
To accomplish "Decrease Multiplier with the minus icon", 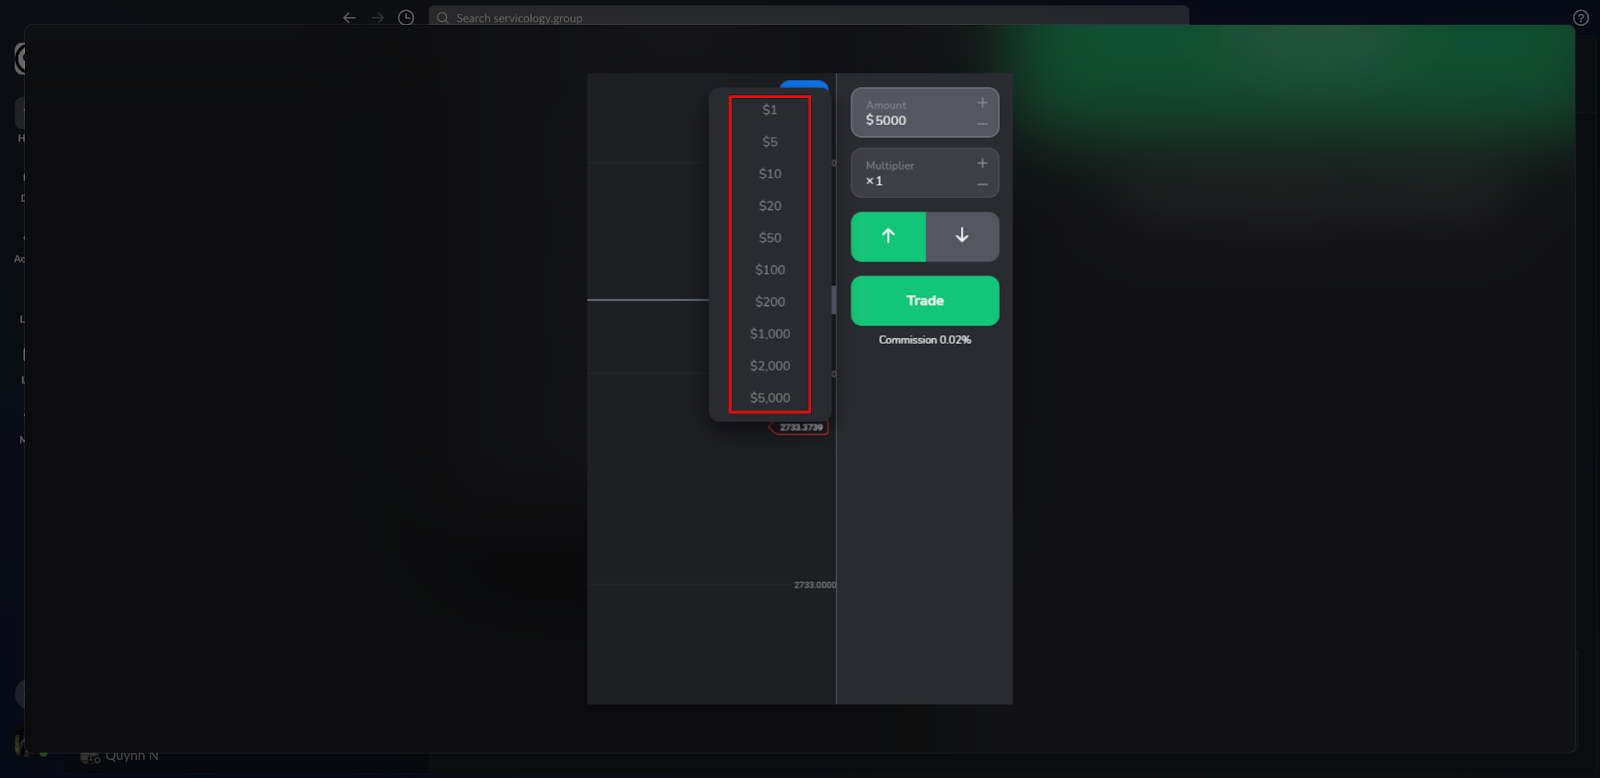I will pos(982,185).
